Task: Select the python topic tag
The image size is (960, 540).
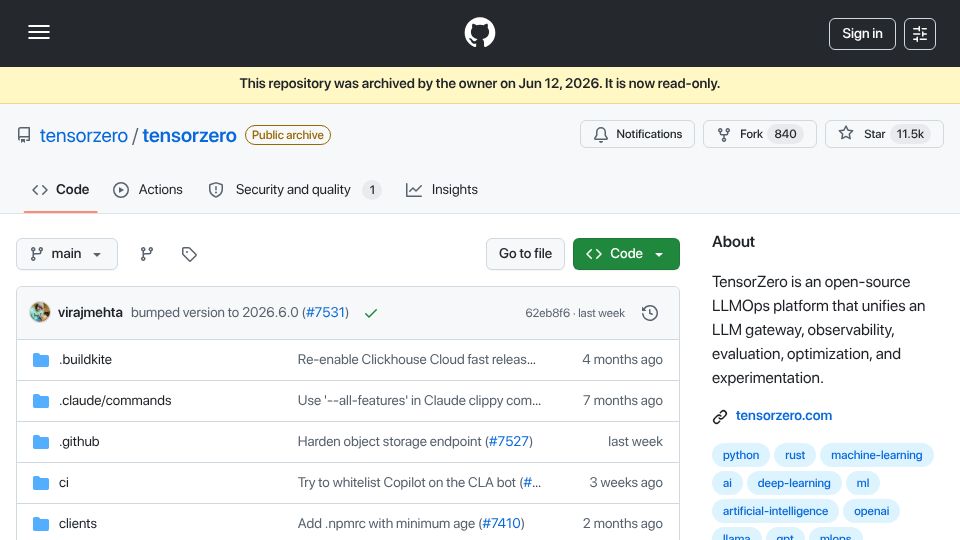Action: [741, 455]
